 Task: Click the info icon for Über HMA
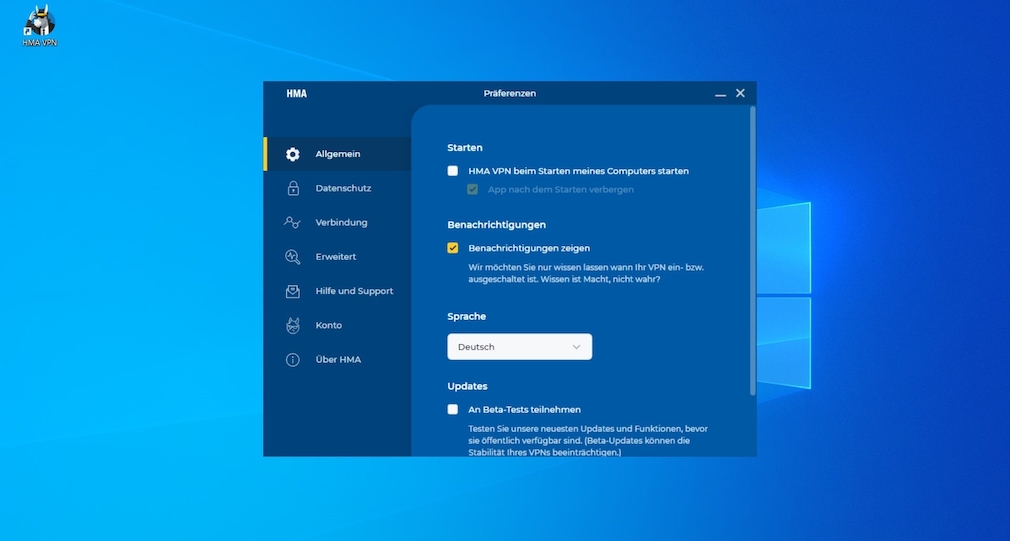point(293,360)
